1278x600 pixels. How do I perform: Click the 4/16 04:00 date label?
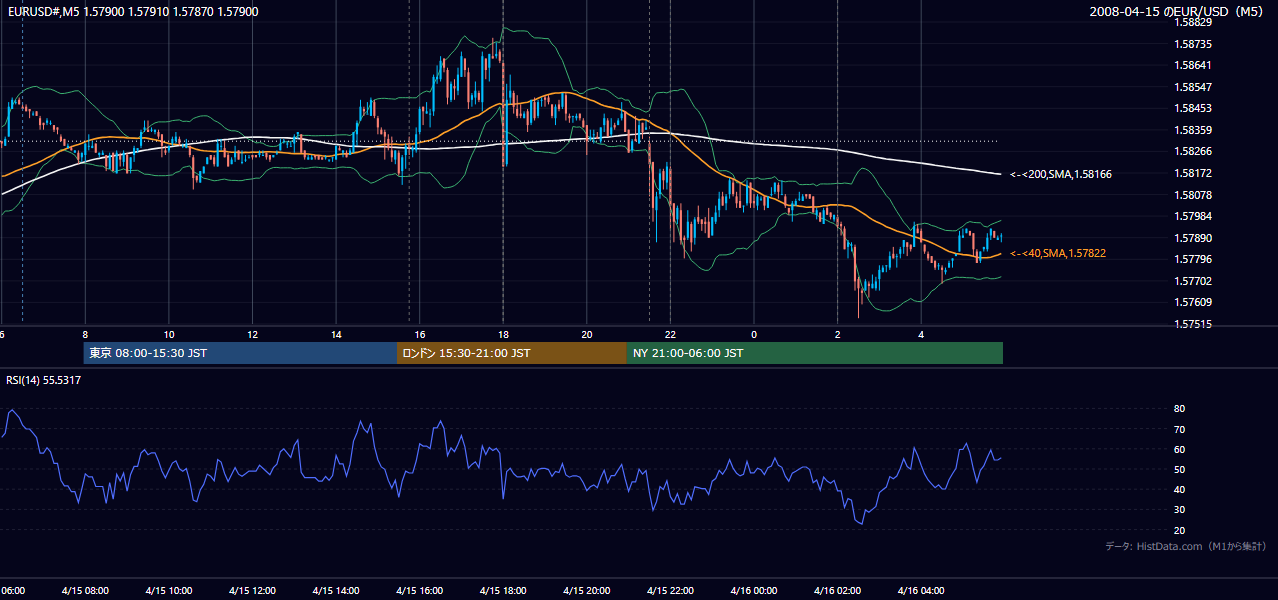[x=921, y=591]
